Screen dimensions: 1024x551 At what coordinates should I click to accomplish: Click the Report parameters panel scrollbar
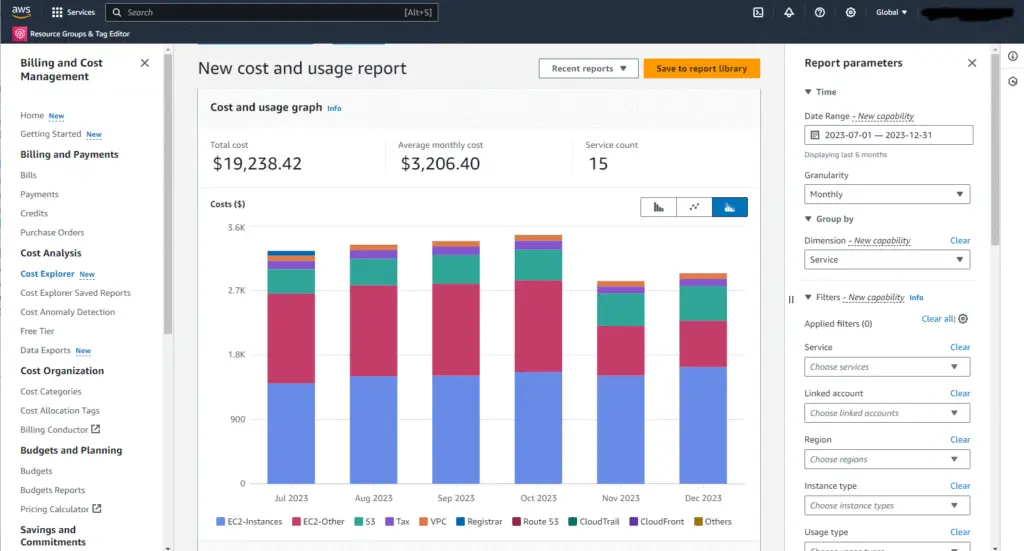click(995, 150)
